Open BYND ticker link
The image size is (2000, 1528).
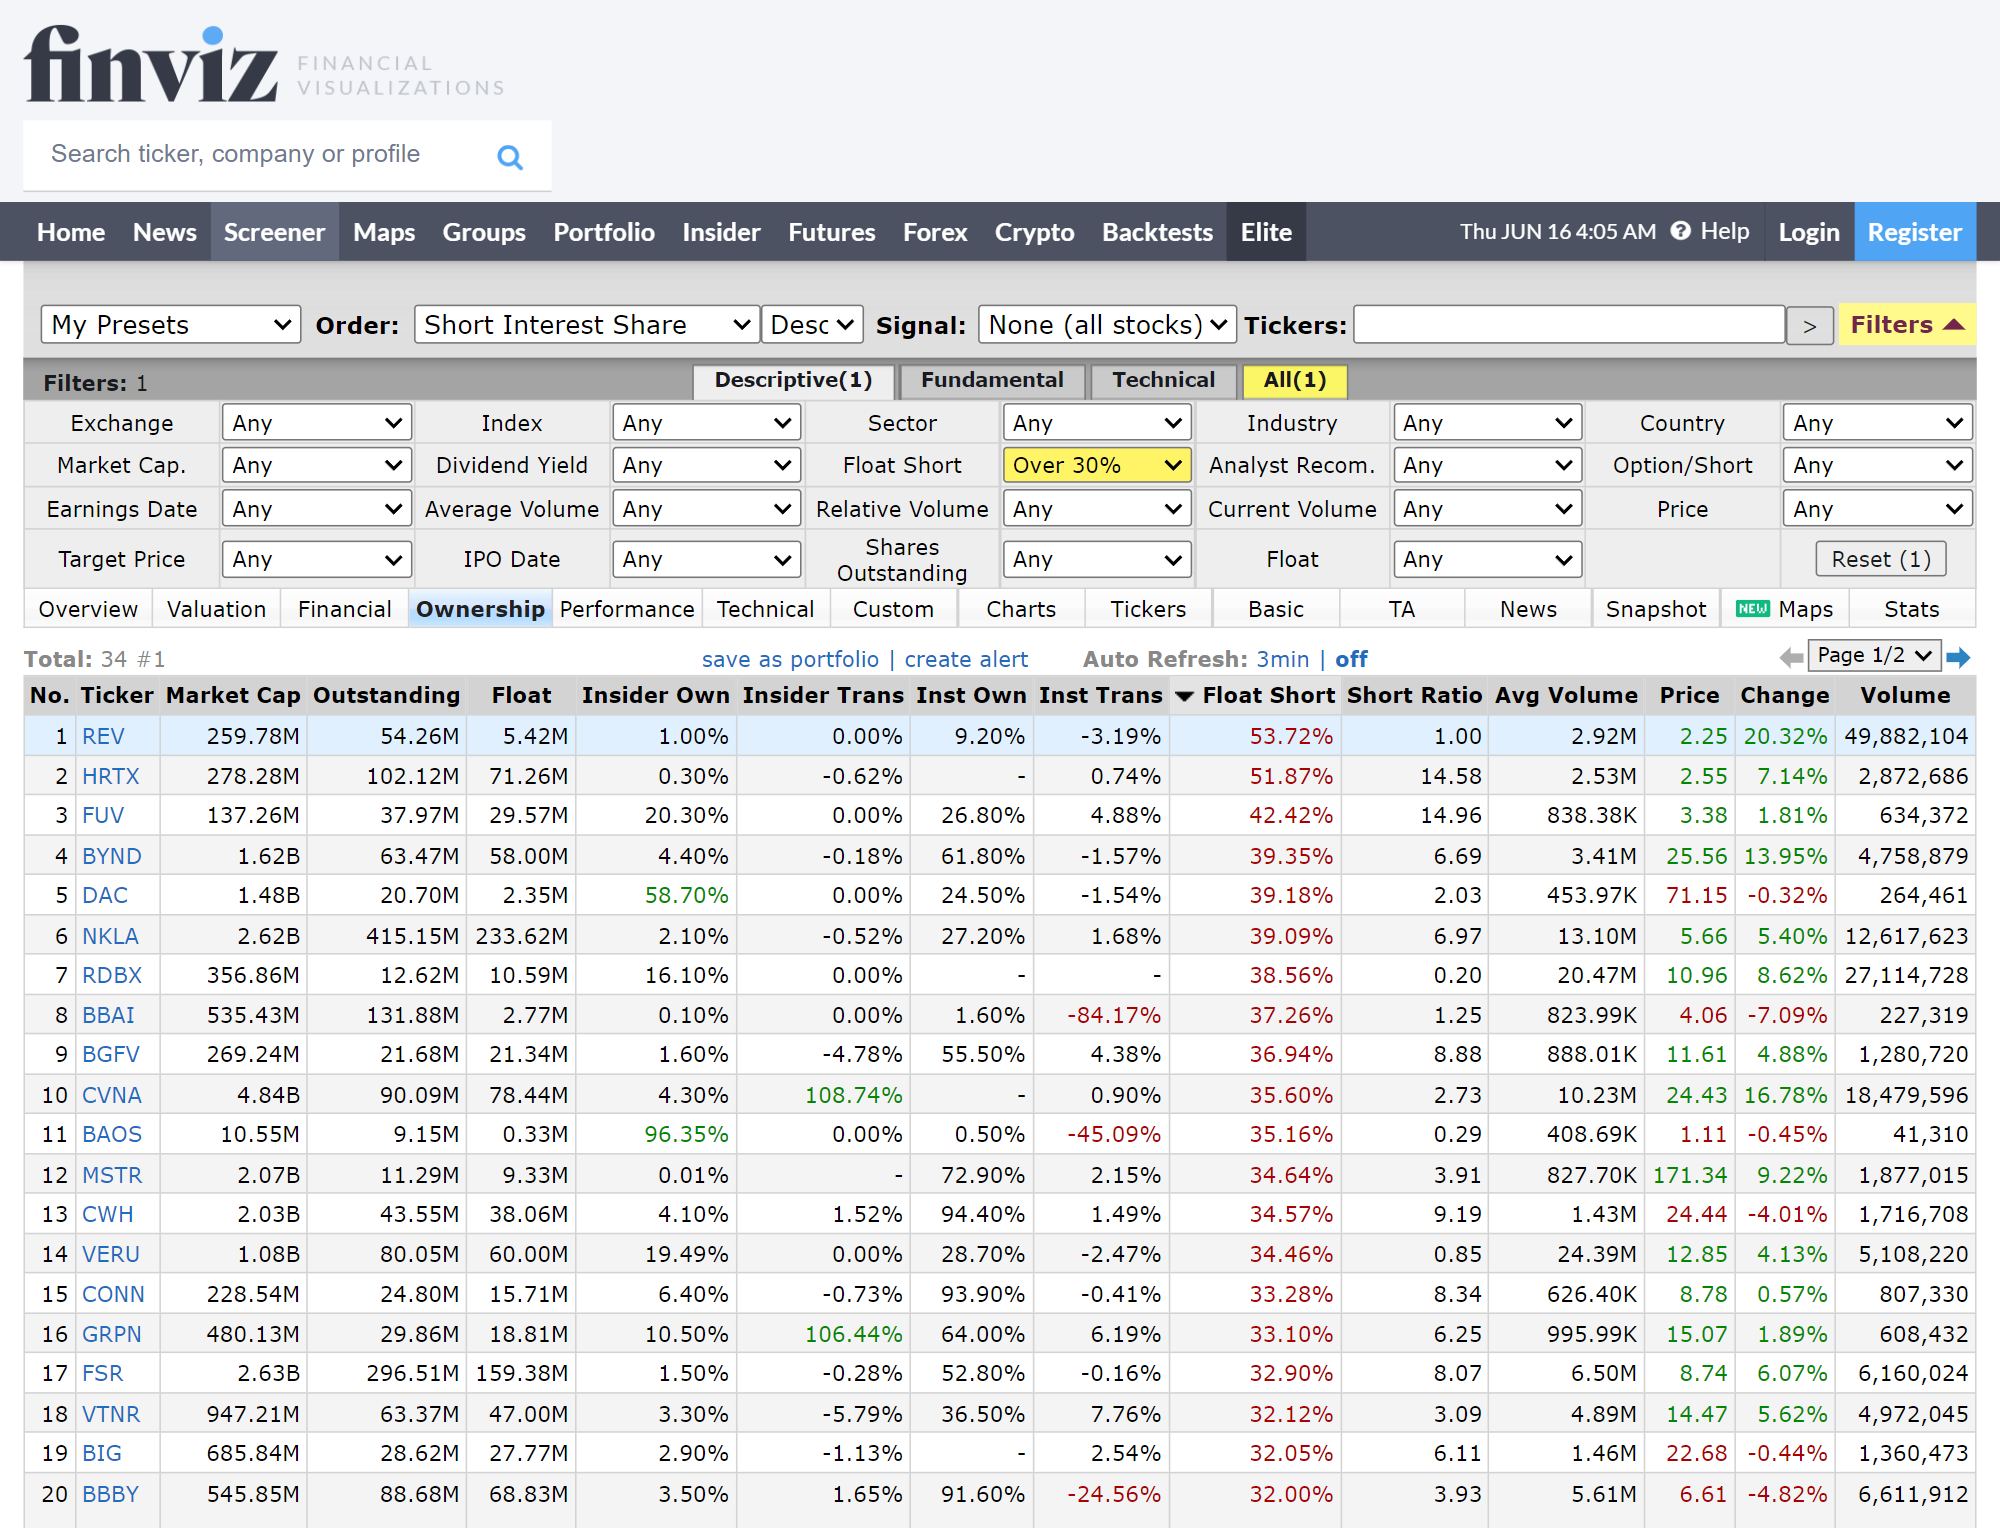click(x=112, y=856)
